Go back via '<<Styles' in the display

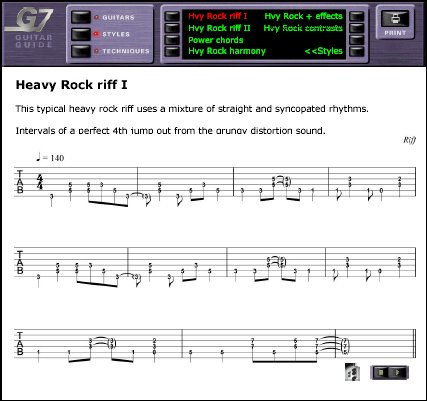coord(324,51)
